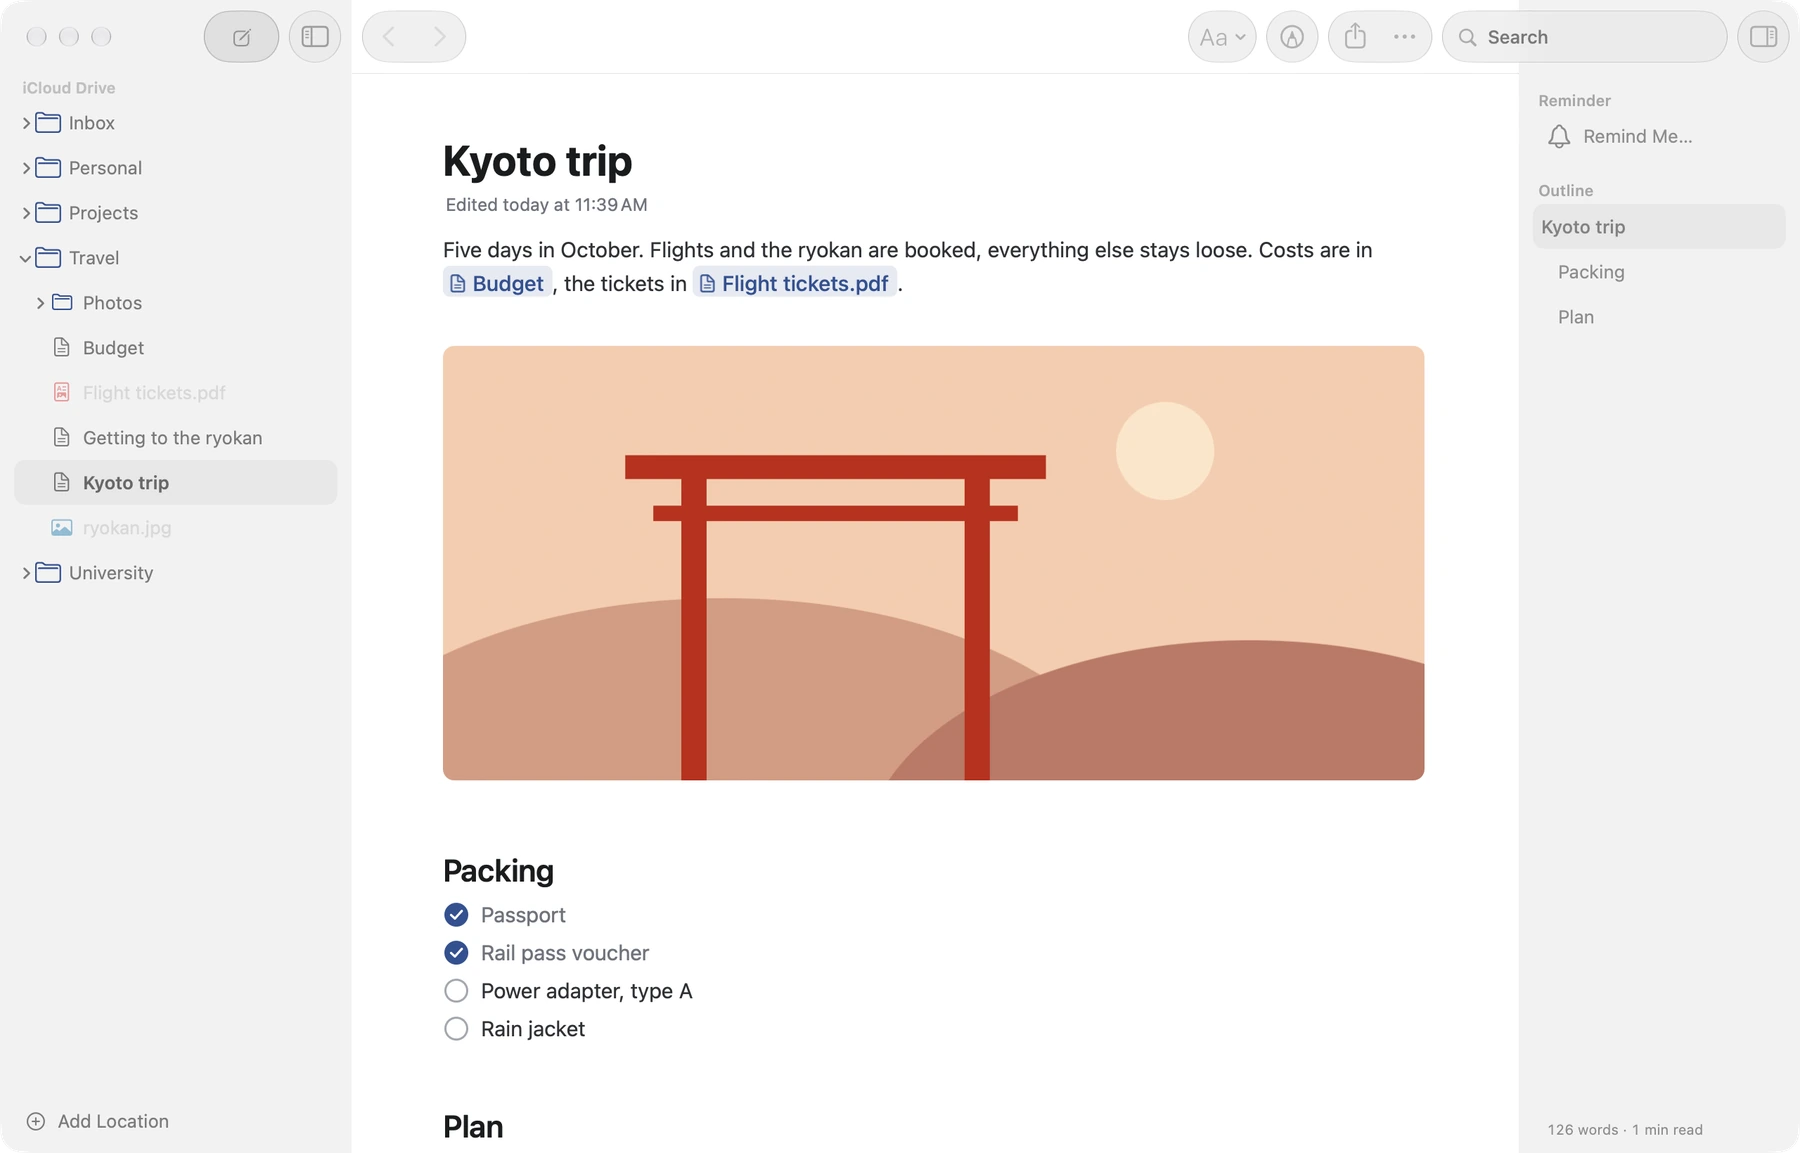The height and width of the screenshot is (1153, 1800).
Task: Click the 126 words status text
Action: pyautogui.click(x=1583, y=1130)
